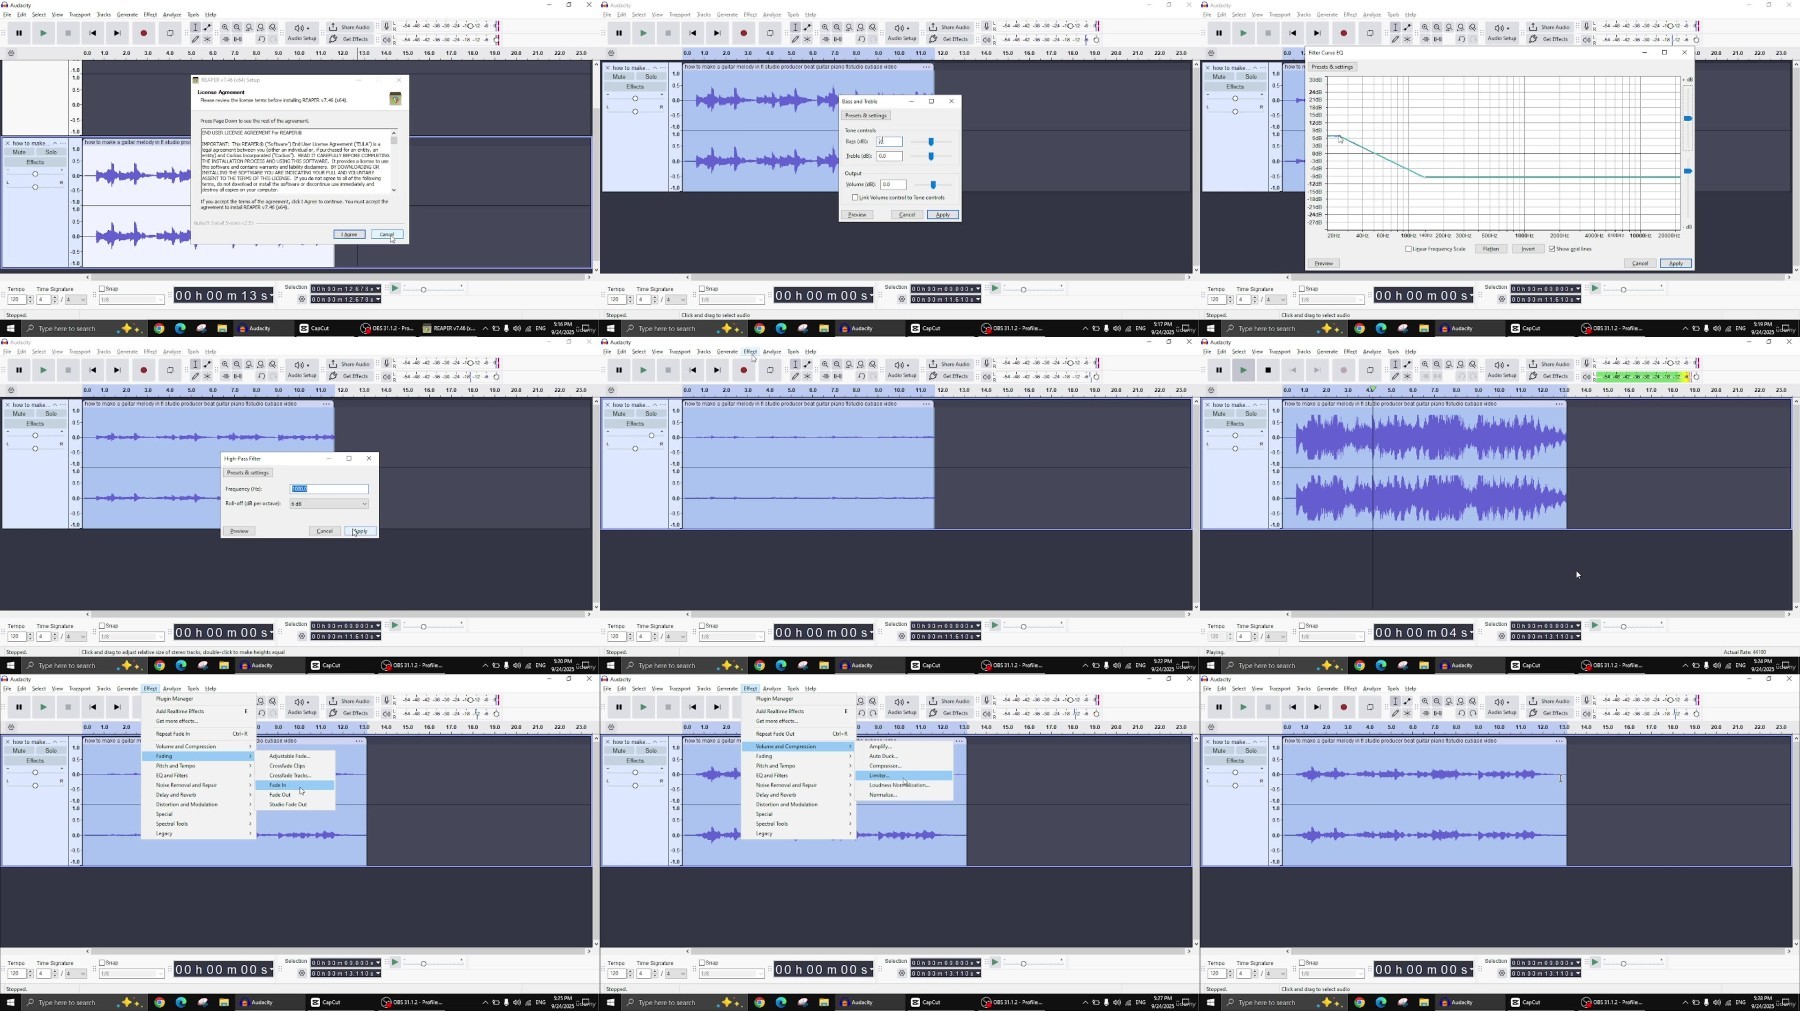Choose the Selection tool in Bass and Treble window
Viewport: 1800px width, 1011px height.
[796, 28]
